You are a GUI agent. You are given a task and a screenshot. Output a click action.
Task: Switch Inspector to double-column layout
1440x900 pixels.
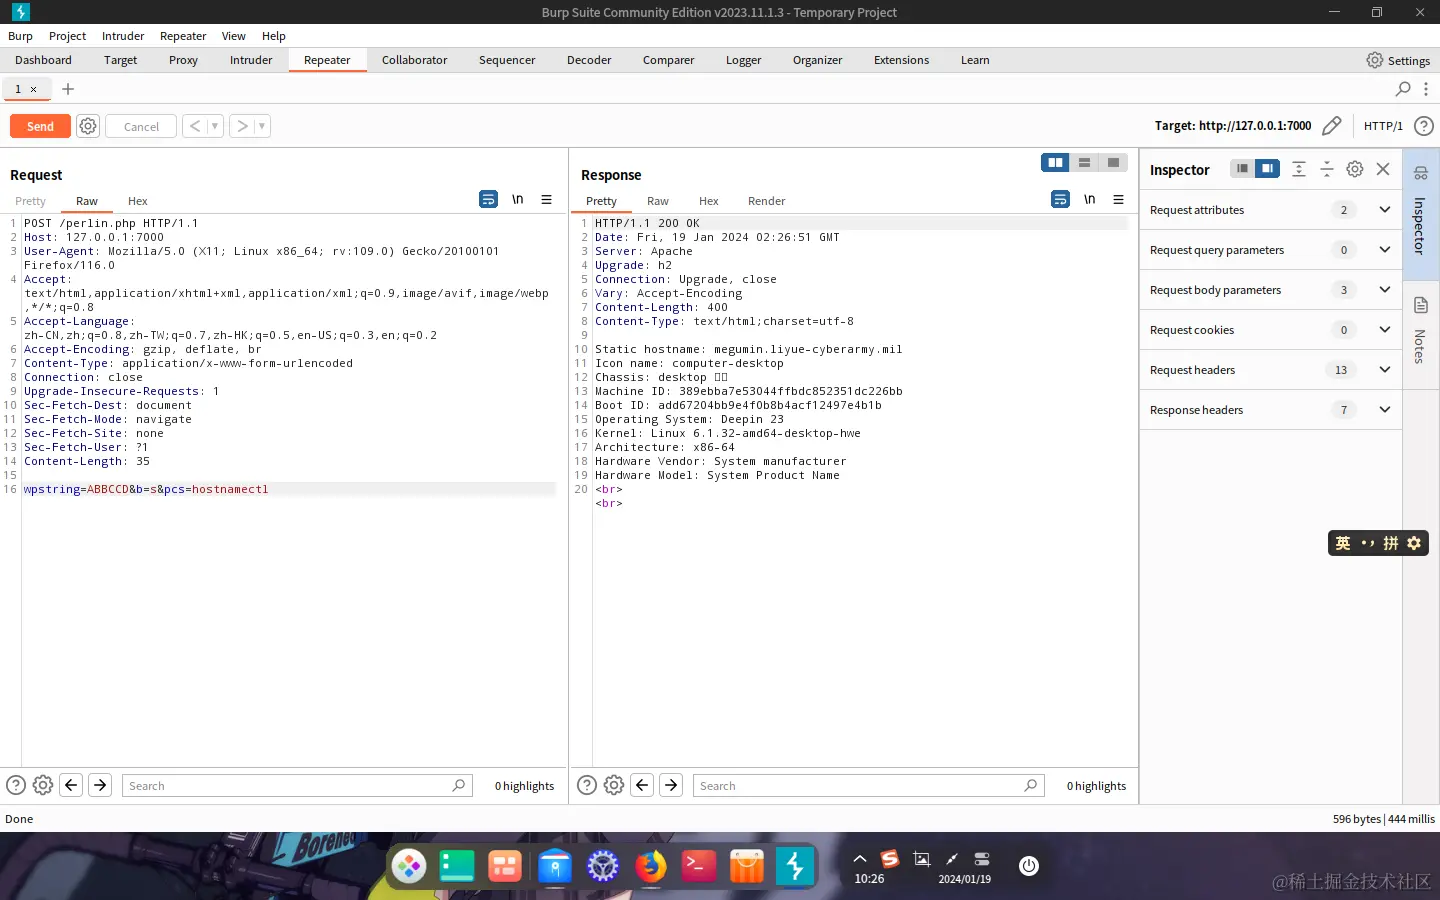(1267, 169)
